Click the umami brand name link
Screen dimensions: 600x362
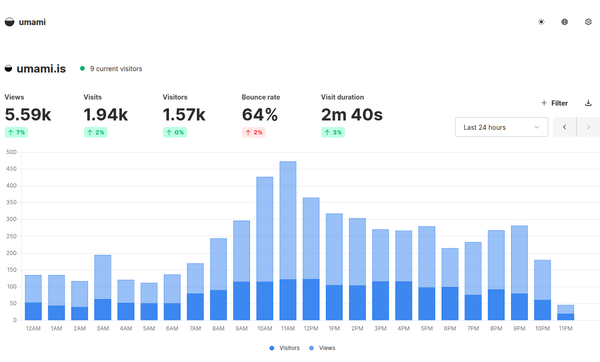[x=32, y=22]
